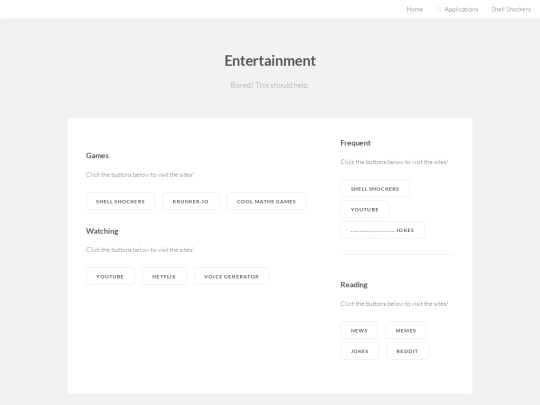
Task: Launch Shell Shockers from the Games section
Action: (x=120, y=201)
